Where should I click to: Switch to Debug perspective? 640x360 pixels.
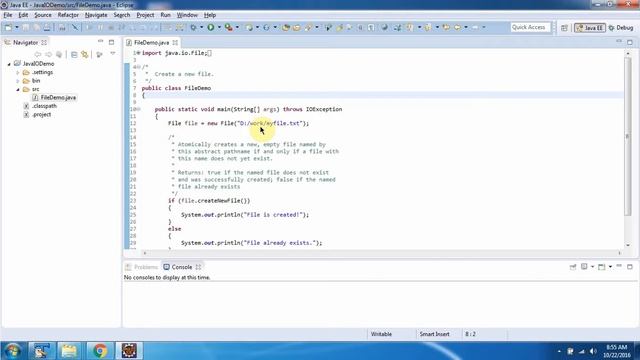[621, 28]
